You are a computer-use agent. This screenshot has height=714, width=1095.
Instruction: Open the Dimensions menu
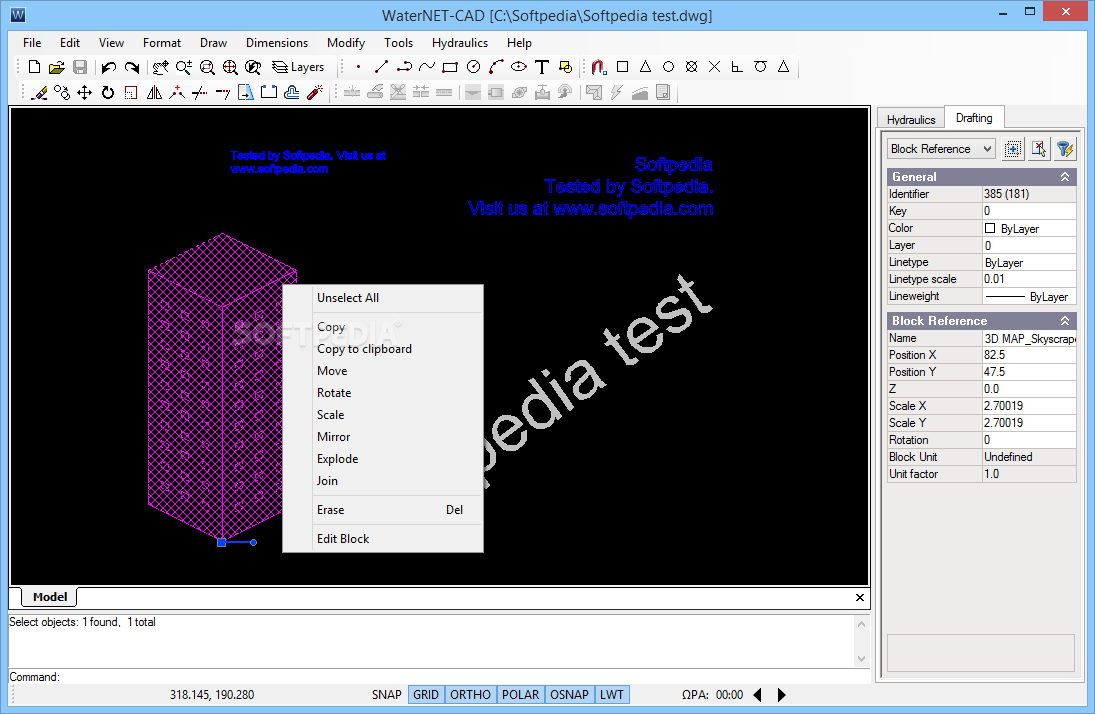point(277,43)
